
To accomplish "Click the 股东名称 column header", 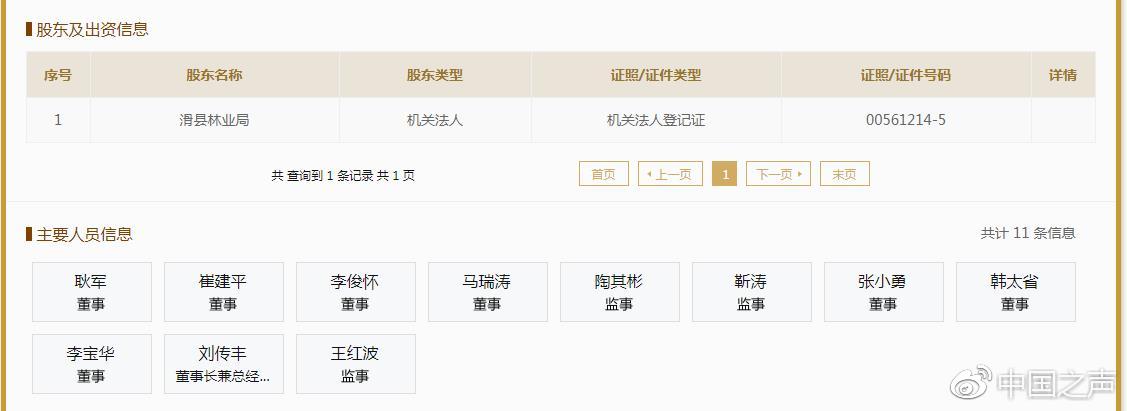I will pyautogui.click(x=214, y=75).
